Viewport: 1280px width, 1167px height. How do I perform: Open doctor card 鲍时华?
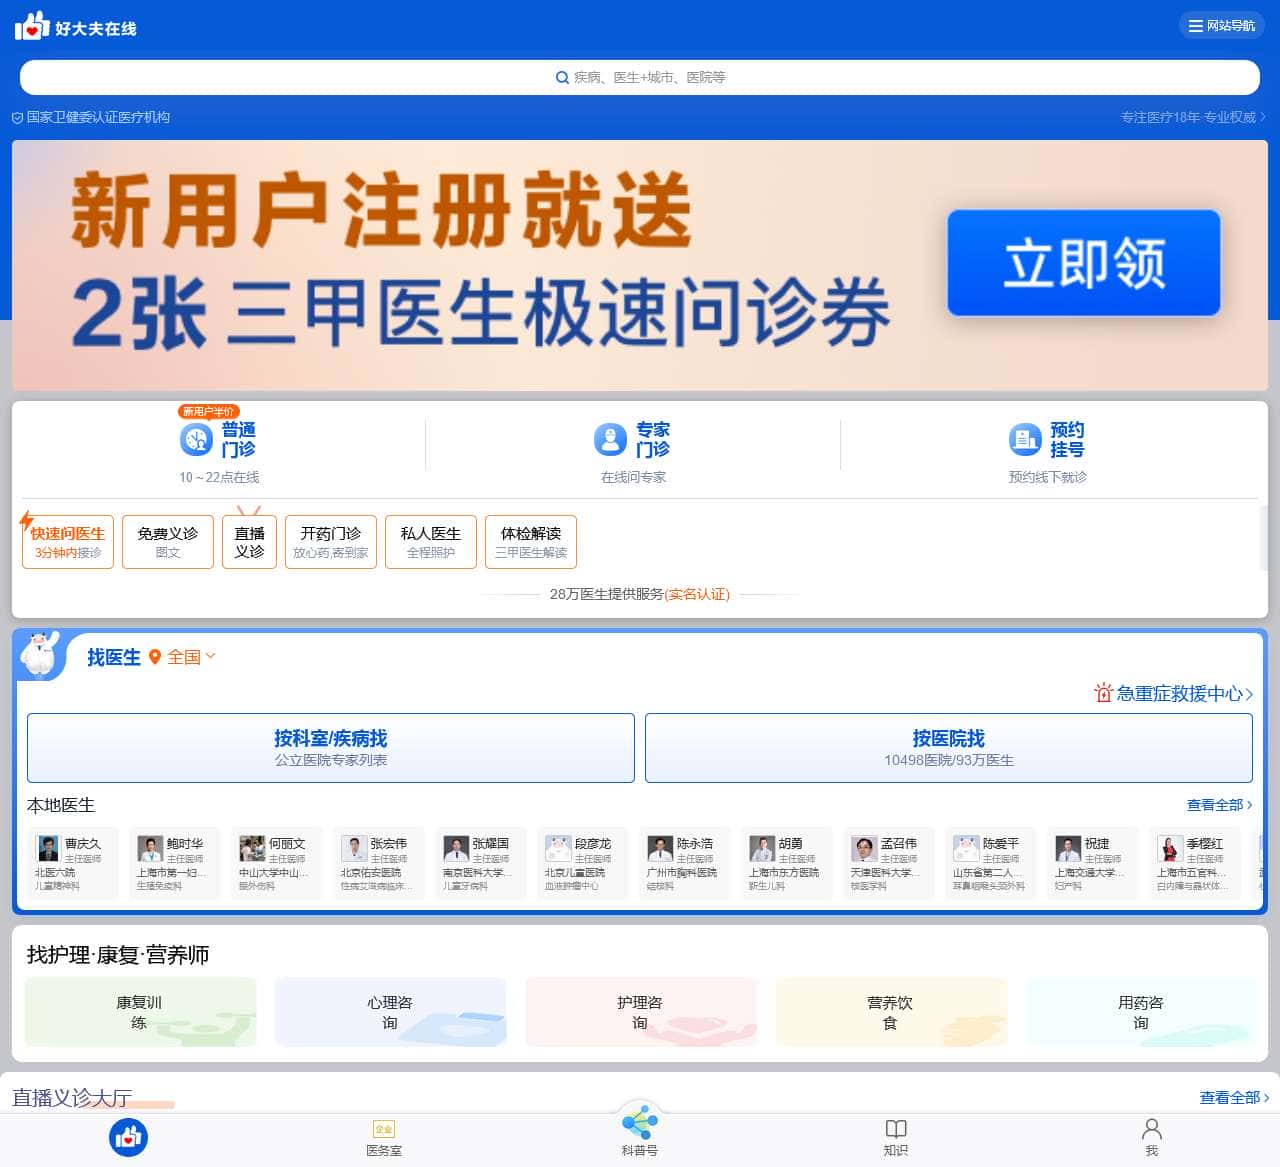tap(175, 863)
